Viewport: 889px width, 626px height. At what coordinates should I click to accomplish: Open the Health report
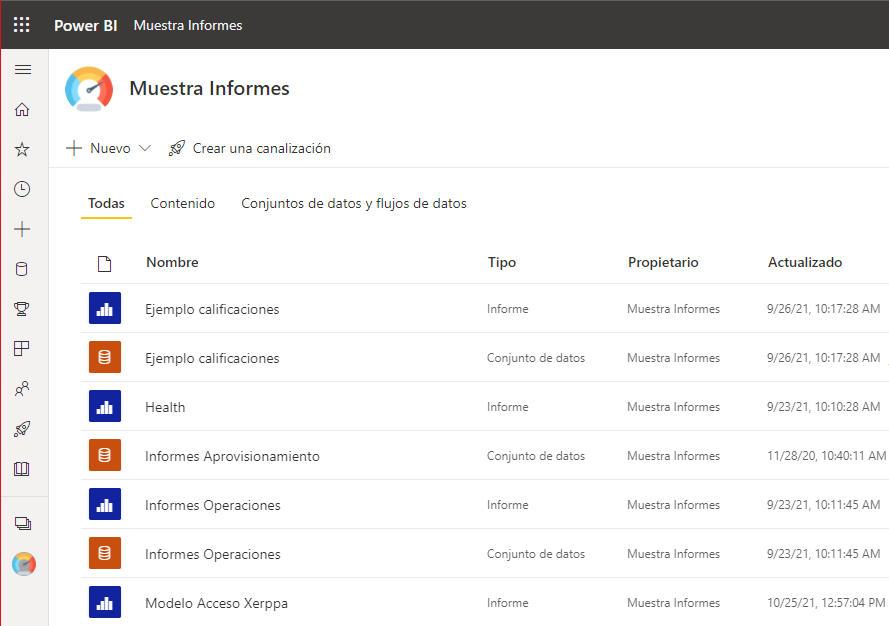click(165, 407)
